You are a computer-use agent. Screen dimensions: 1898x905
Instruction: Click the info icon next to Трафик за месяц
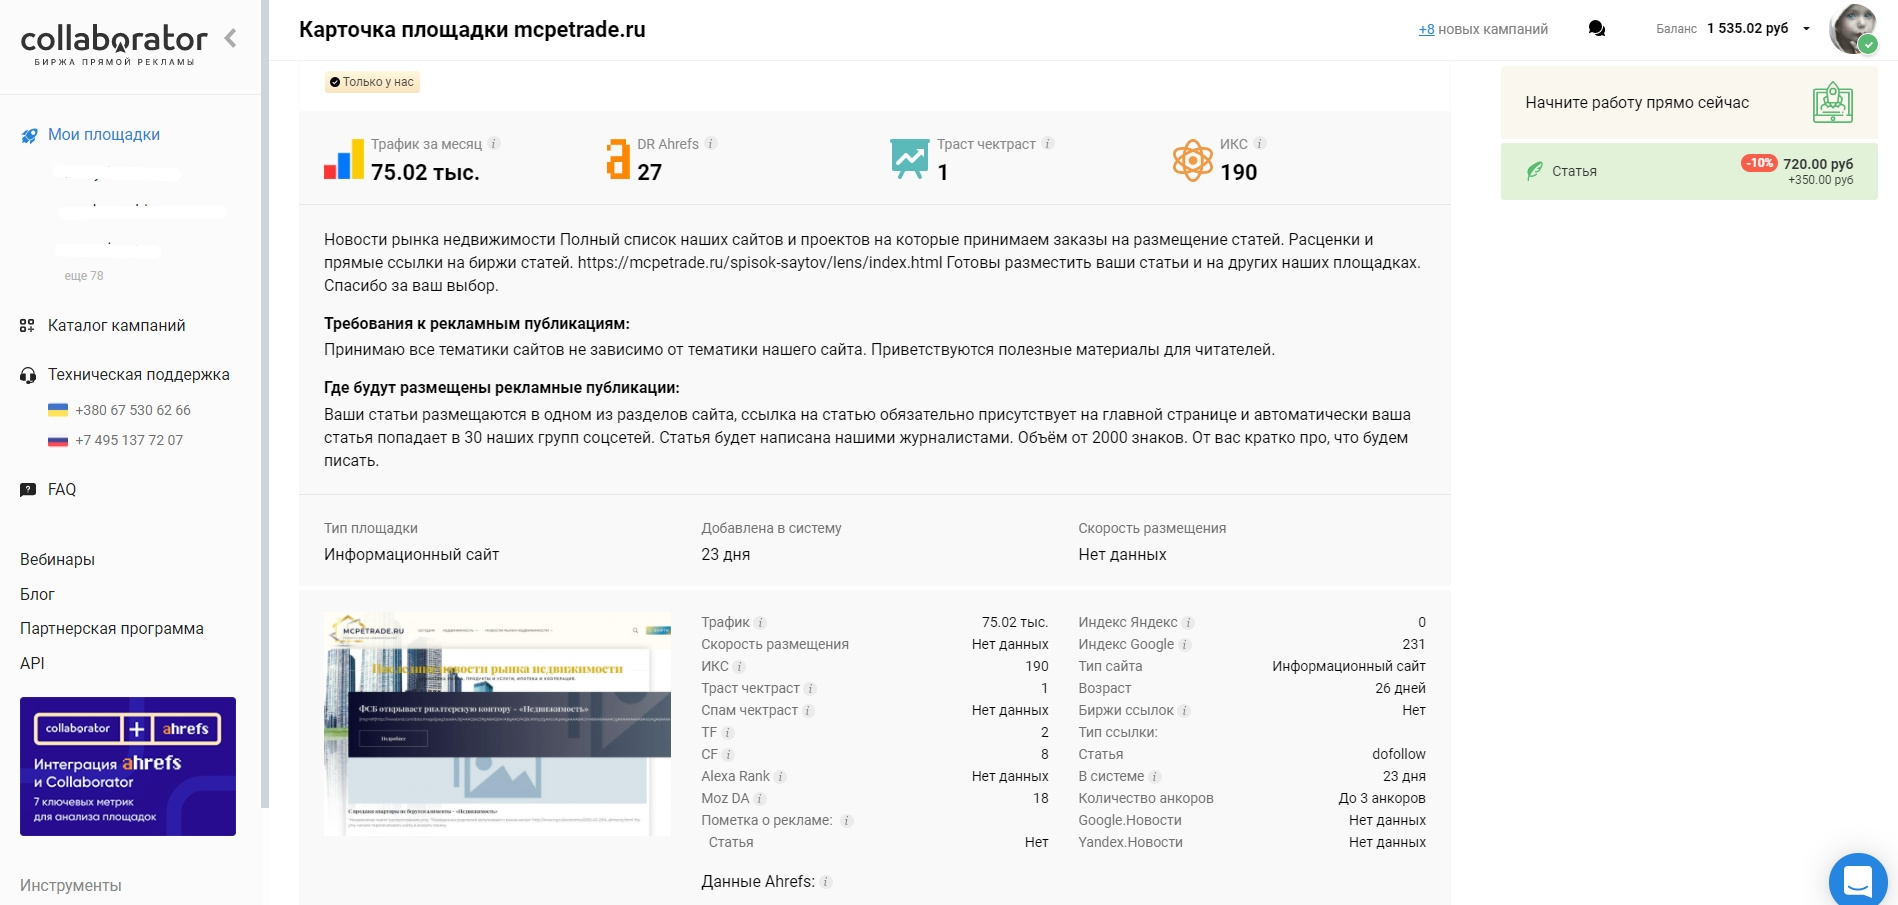[494, 144]
